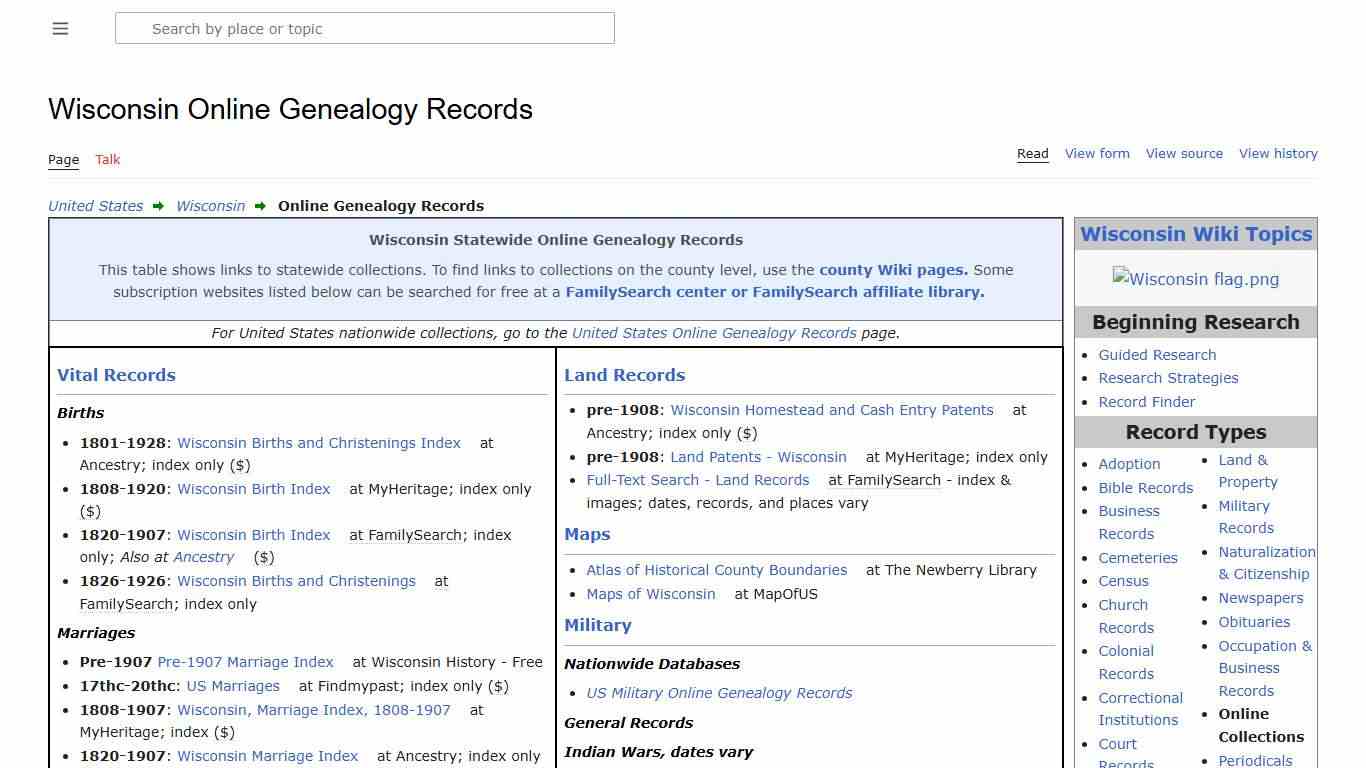Open the hamburger navigation menu
This screenshot has width=1366, height=768.
pyautogui.click(x=60, y=28)
